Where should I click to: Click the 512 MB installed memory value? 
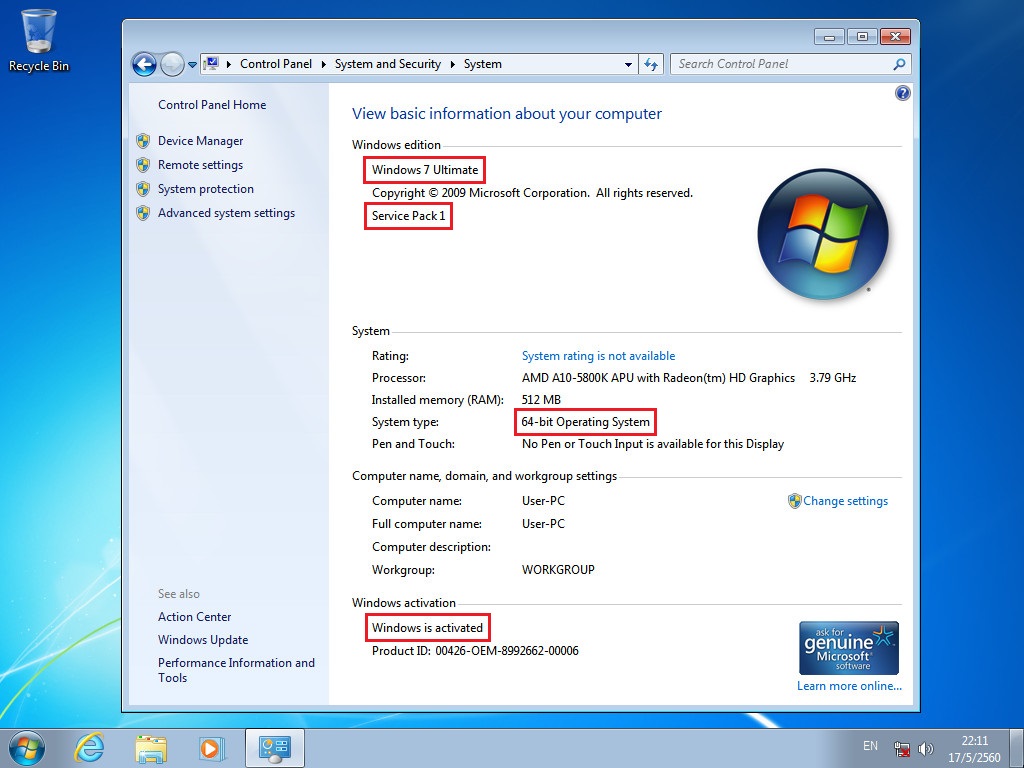541,400
